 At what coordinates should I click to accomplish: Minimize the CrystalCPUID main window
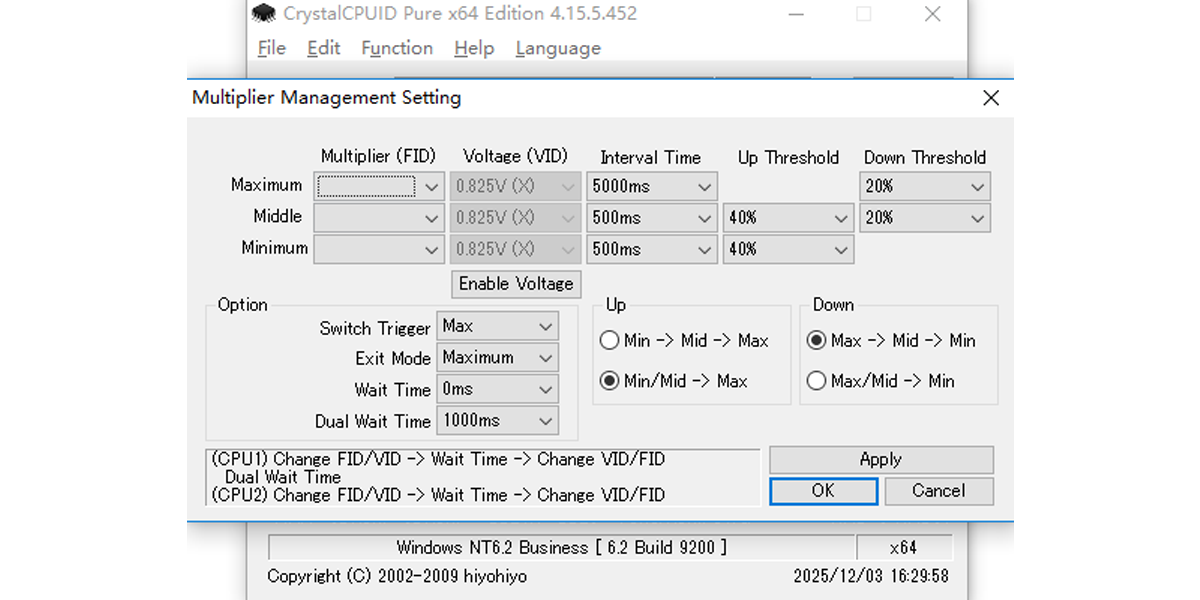point(795,14)
